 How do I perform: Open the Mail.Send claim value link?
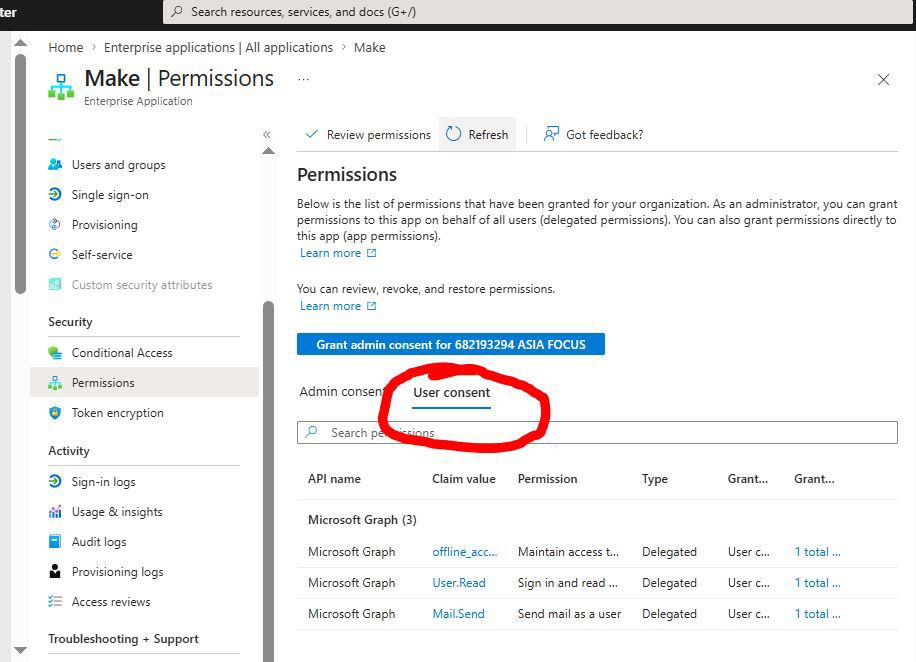point(458,614)
